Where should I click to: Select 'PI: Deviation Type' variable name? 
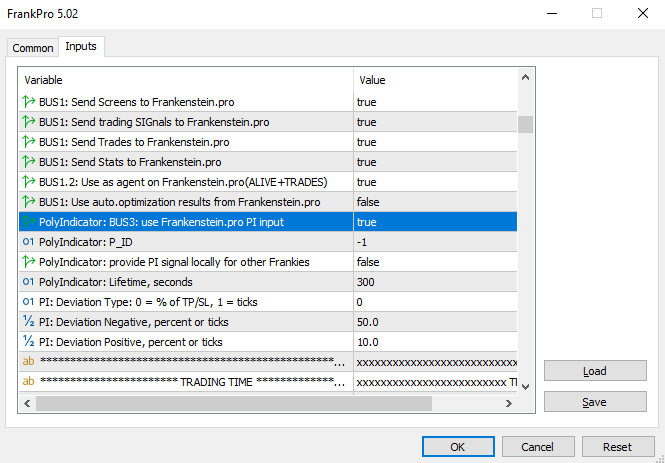[148, 302]
